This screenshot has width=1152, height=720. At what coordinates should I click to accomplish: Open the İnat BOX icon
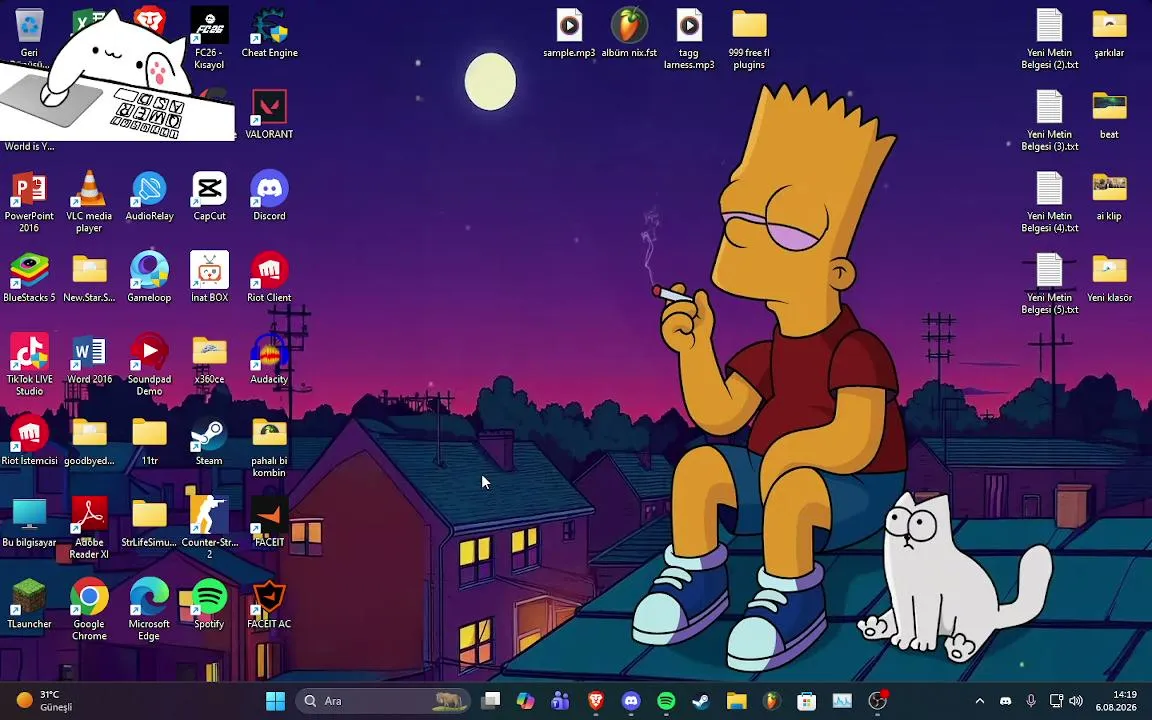coord(209,278)
